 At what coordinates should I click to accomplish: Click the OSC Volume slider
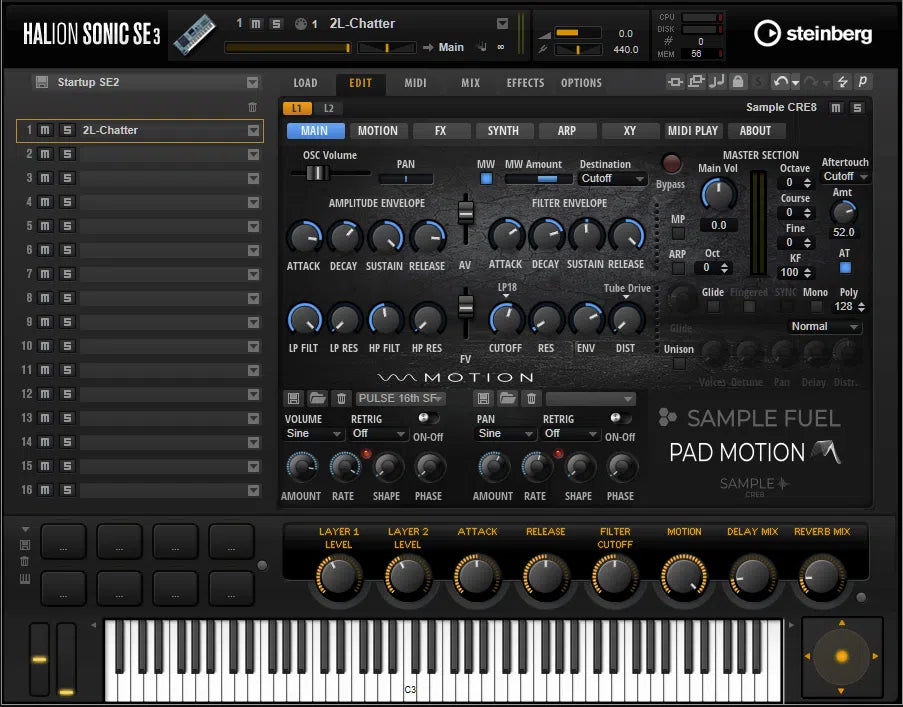[x=318, y=173]
